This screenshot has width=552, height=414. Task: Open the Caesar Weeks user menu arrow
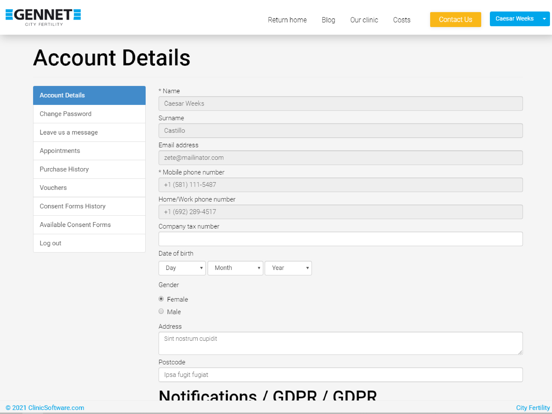(544, 19)
